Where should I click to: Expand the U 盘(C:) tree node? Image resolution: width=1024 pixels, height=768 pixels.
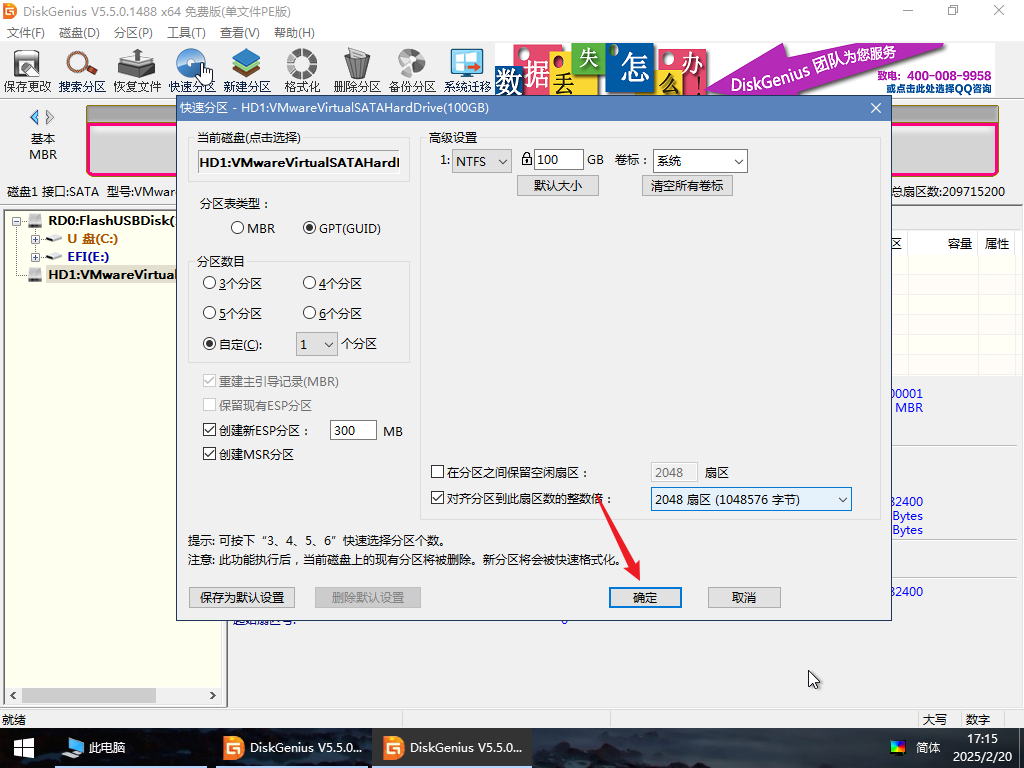coord(35,239)
